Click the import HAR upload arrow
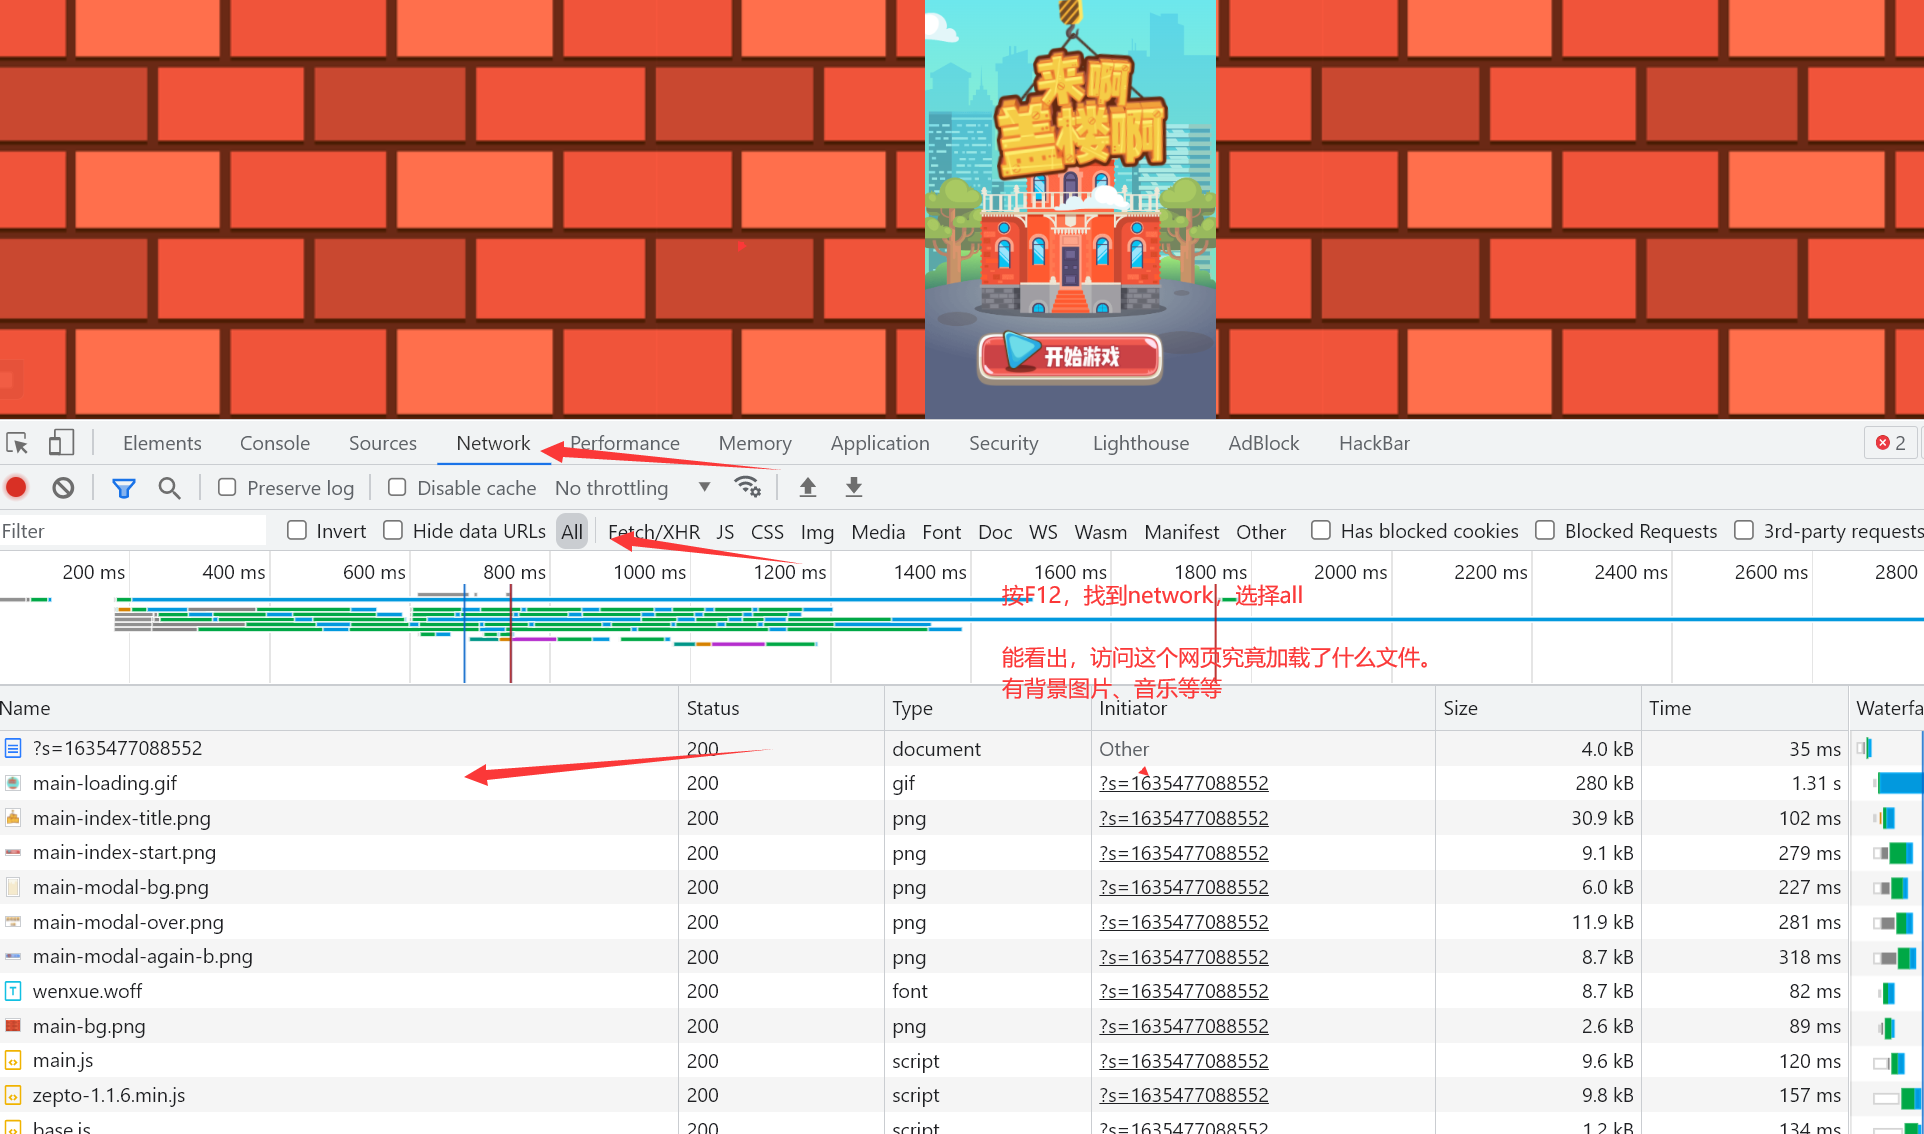1924x1134 pixels. [x=808, y=487]
